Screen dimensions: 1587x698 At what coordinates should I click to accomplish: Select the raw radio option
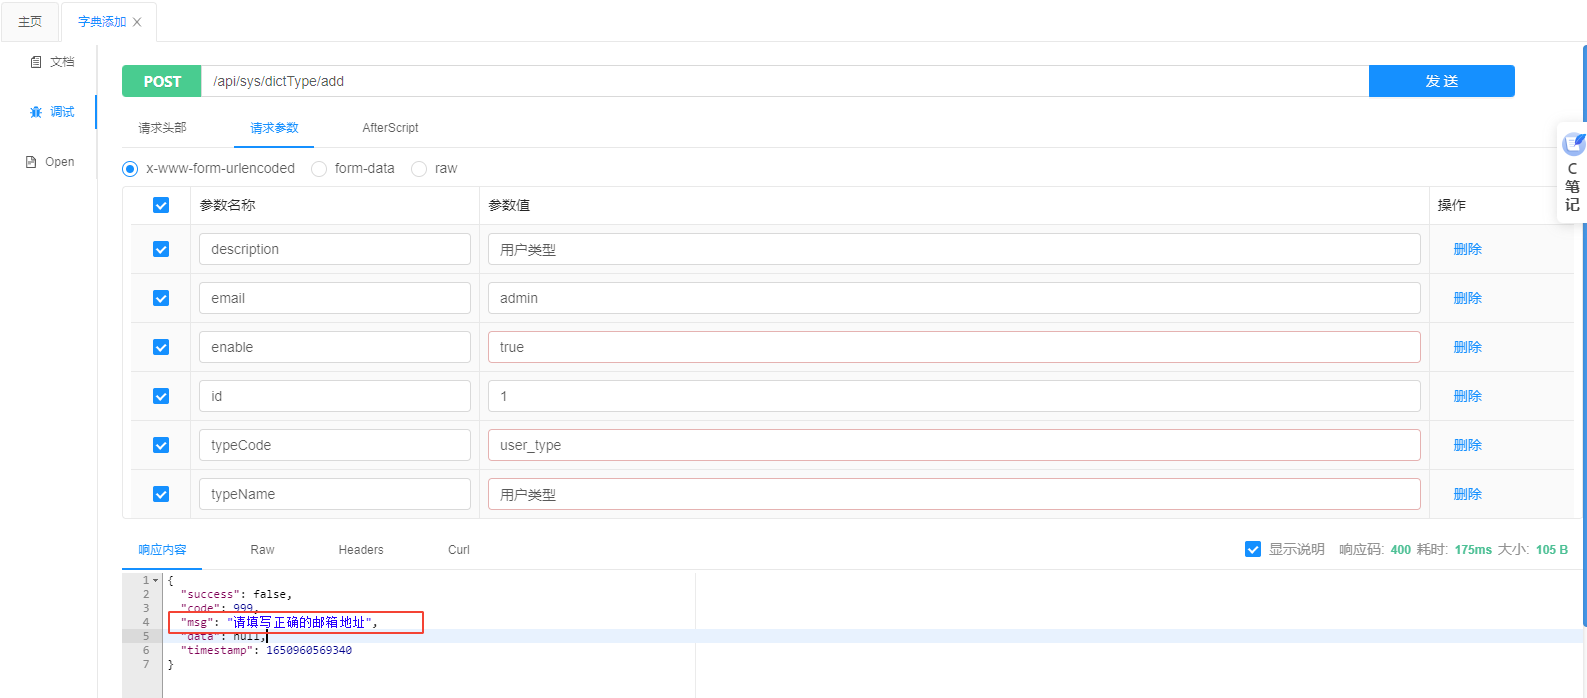(419, 169)
